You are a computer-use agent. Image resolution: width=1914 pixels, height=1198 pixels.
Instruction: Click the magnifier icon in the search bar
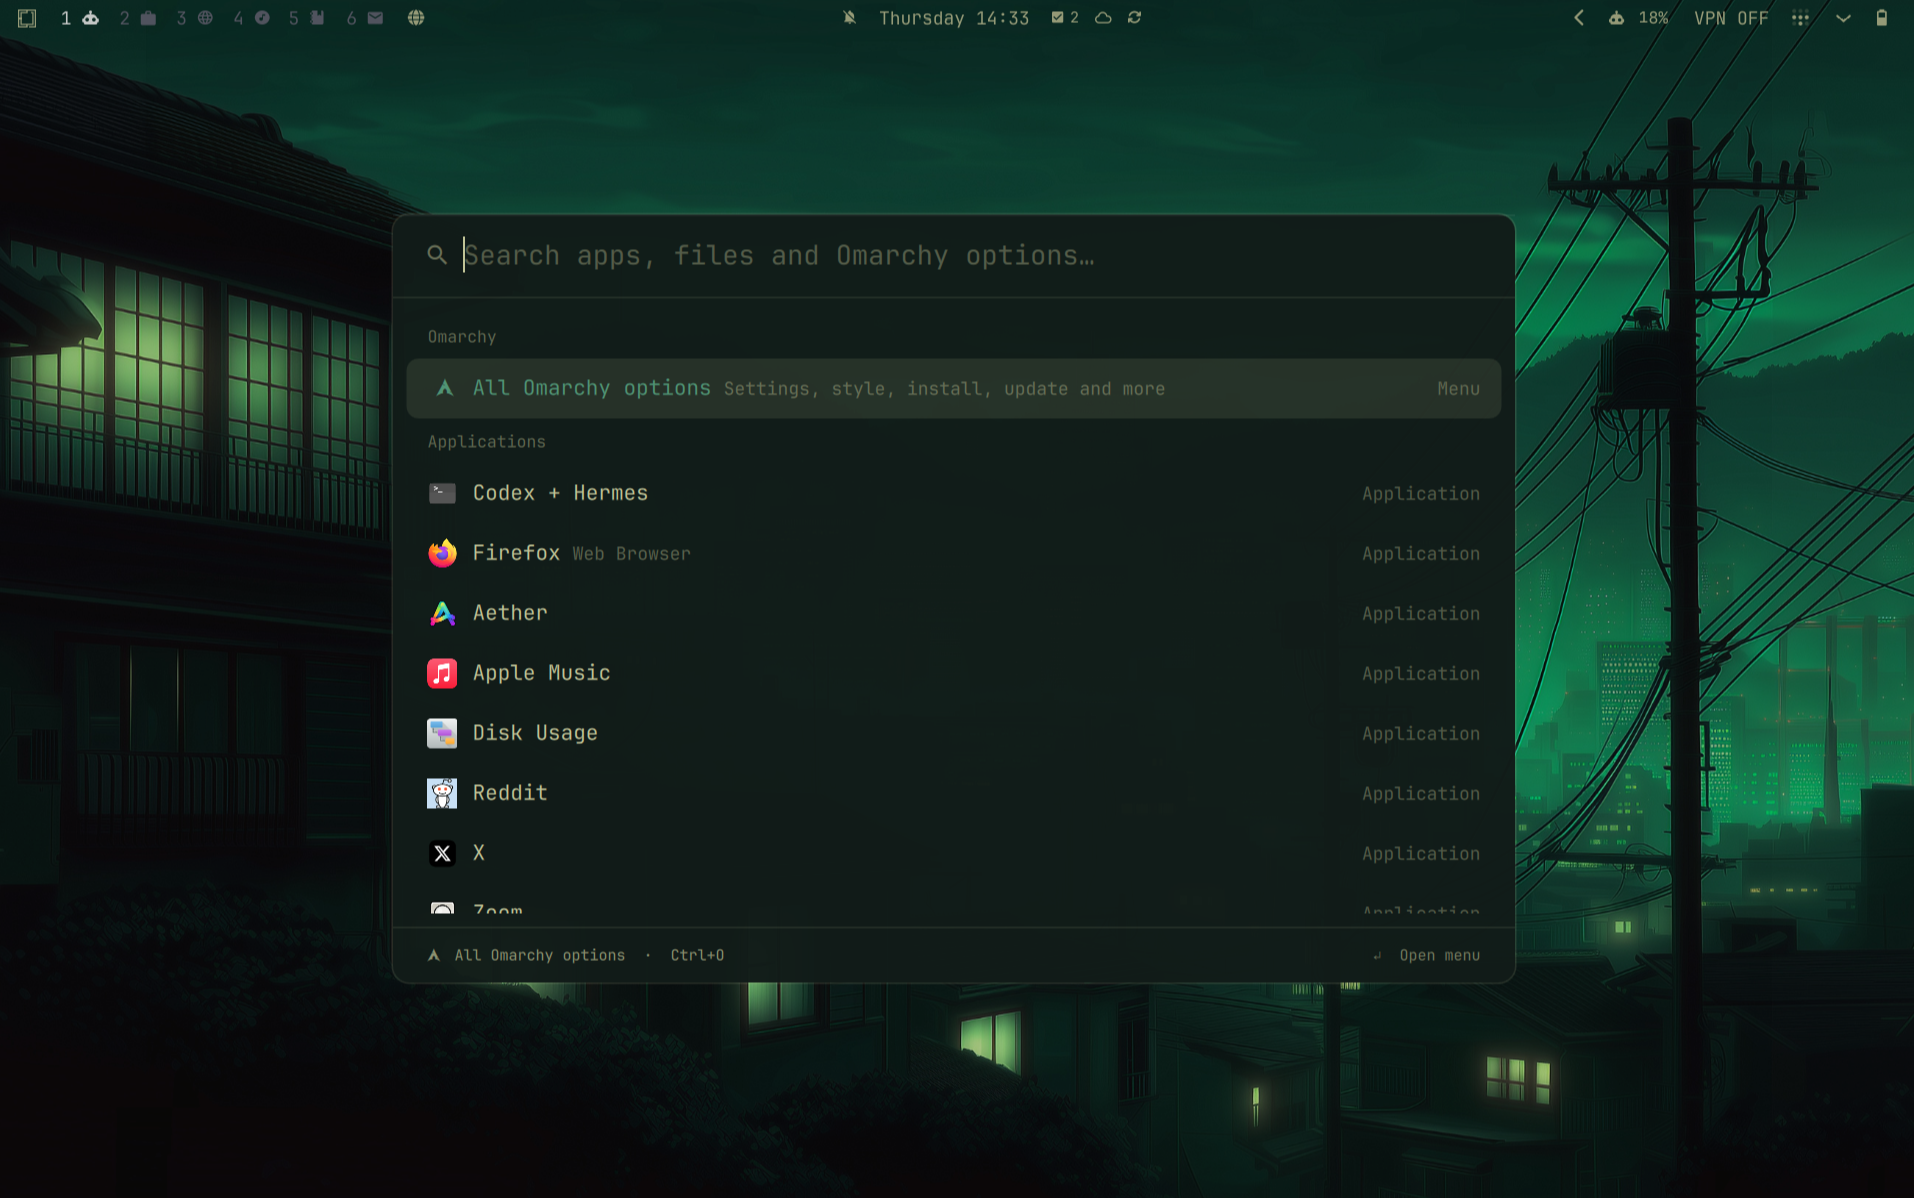point(437,255)
